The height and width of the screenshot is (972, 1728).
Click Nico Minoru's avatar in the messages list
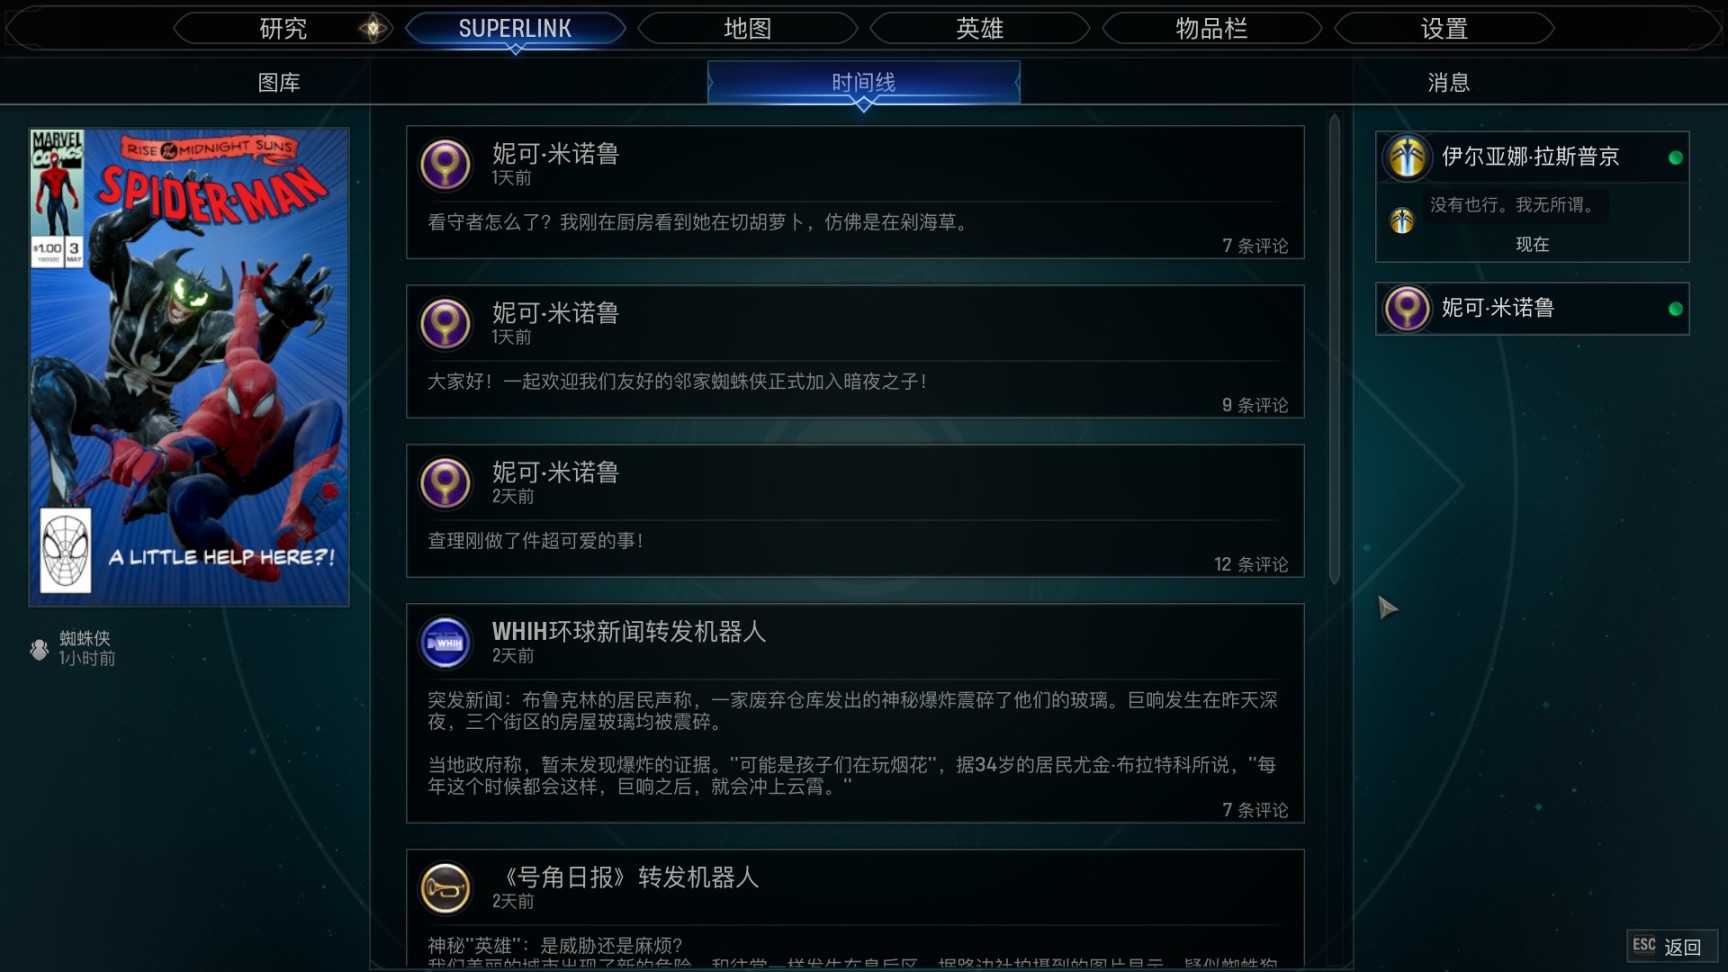pyautogui.click(x=1407, y=309)
